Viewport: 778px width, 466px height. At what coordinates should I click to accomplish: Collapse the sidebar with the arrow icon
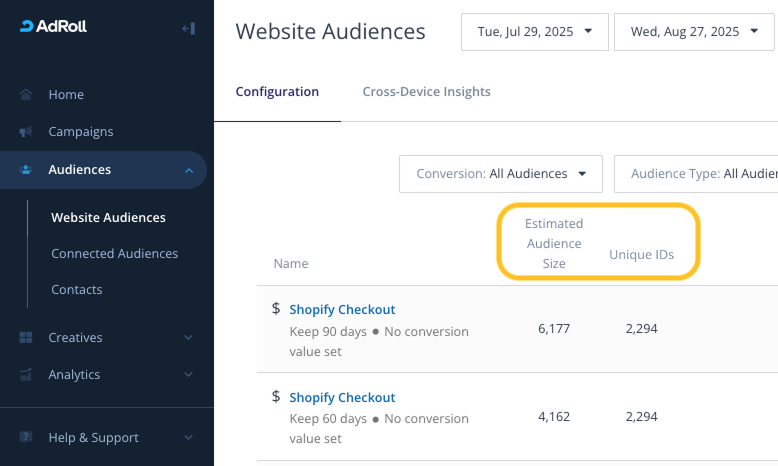188,28
